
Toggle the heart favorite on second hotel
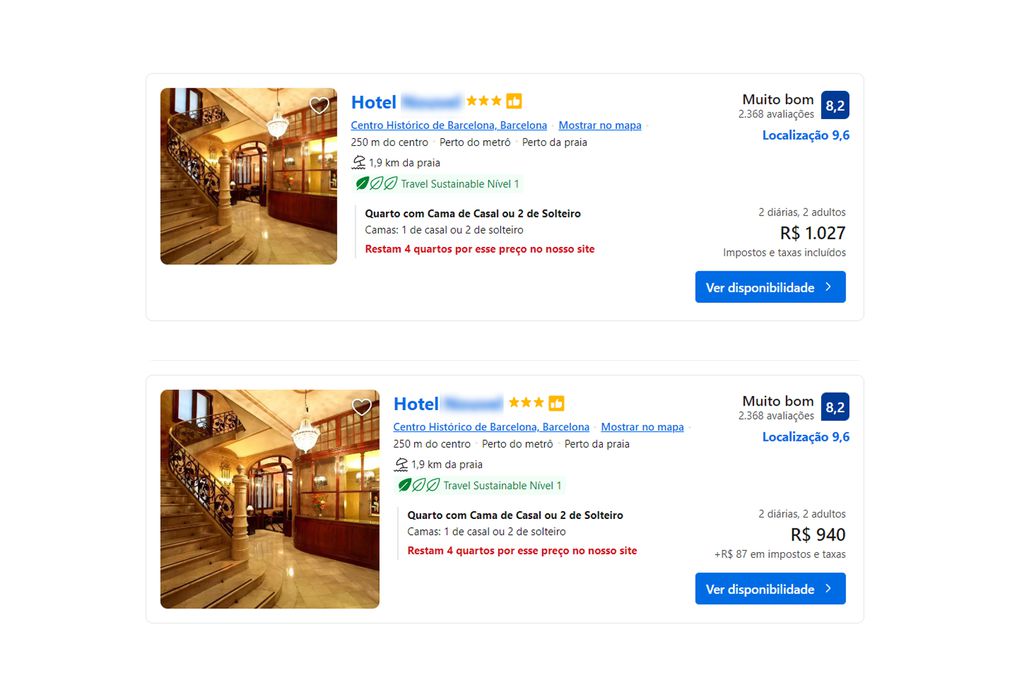[362, 408]
